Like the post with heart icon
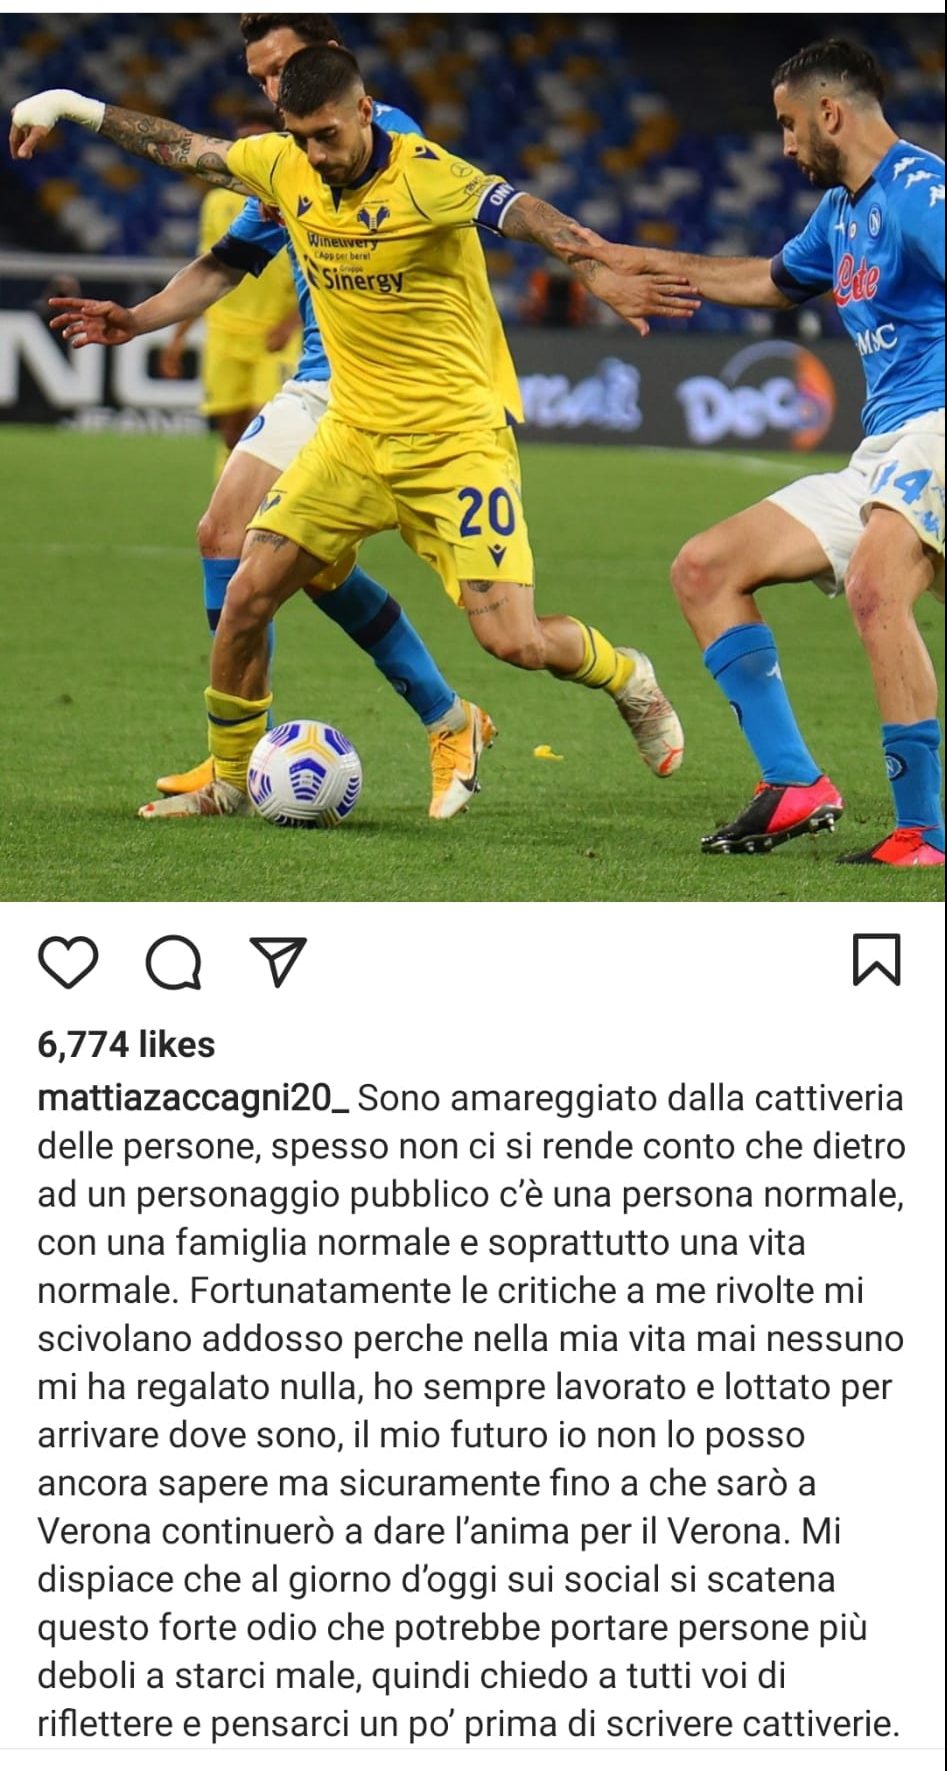947x1771 pixels. (x=68, y=962)
